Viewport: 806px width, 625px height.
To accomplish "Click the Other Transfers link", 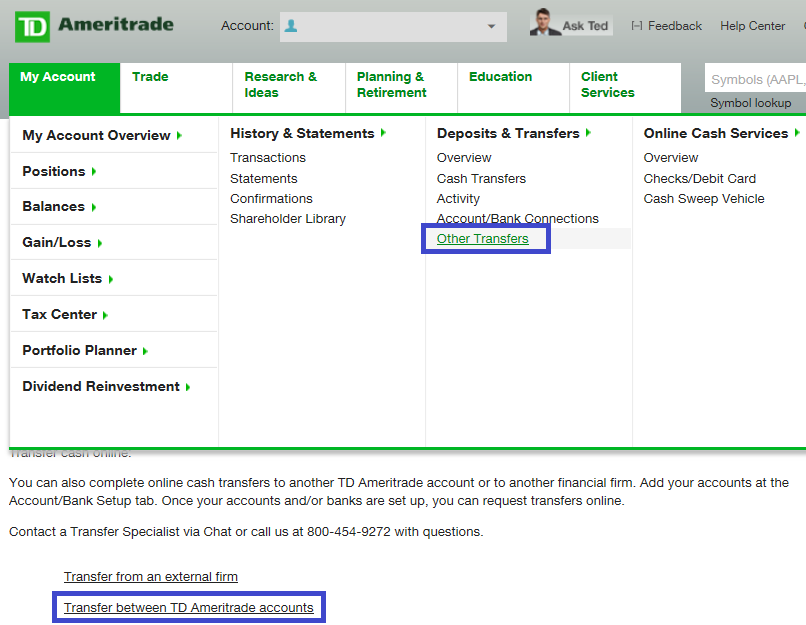I will [485, 238].
